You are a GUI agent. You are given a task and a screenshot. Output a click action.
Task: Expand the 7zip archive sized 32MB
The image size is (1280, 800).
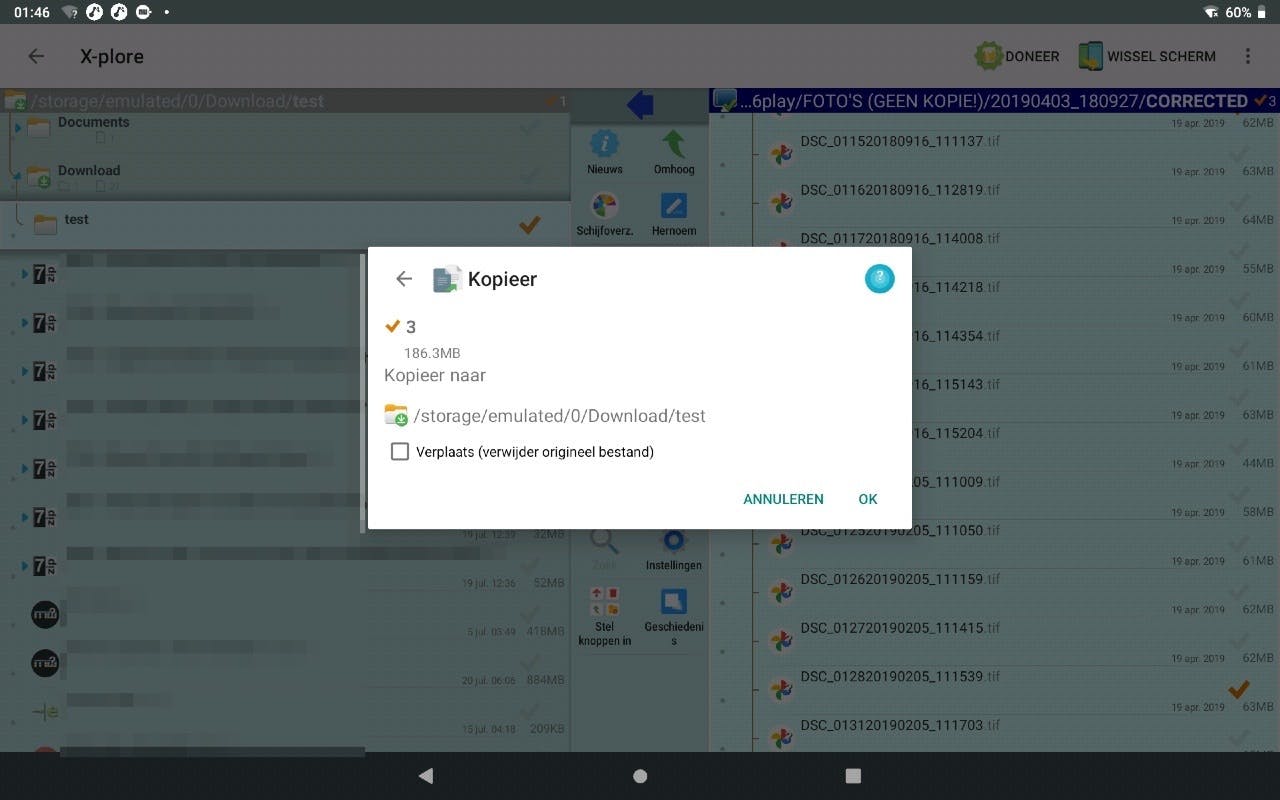[25, 518]
